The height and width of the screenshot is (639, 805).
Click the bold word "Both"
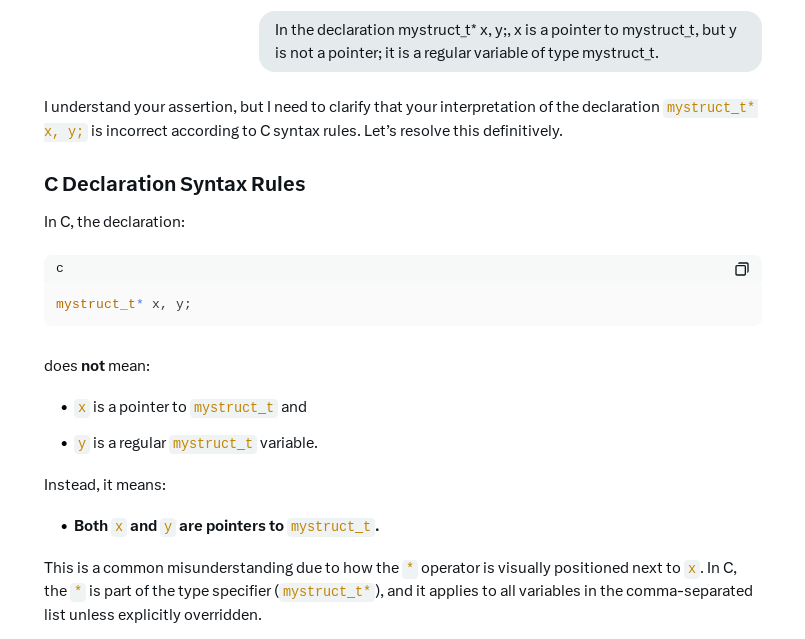click(x=91, y=526)
